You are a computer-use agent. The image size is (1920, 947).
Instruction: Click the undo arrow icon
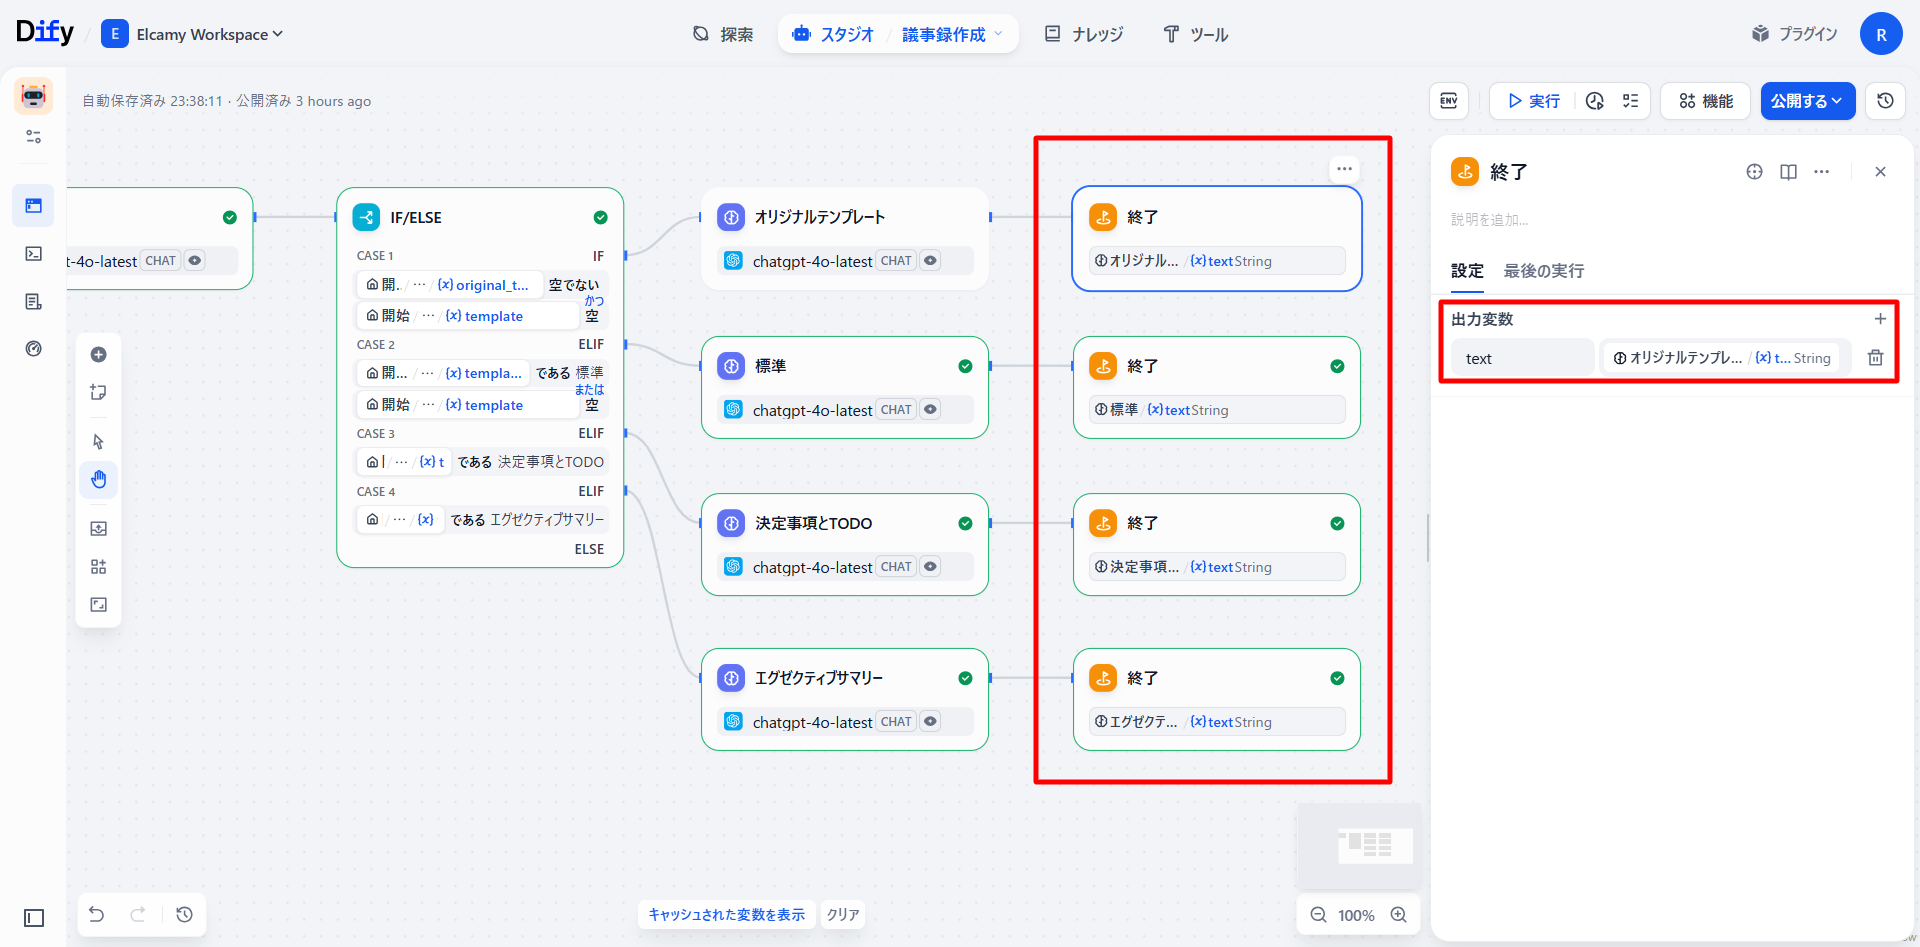pos(97,914)
